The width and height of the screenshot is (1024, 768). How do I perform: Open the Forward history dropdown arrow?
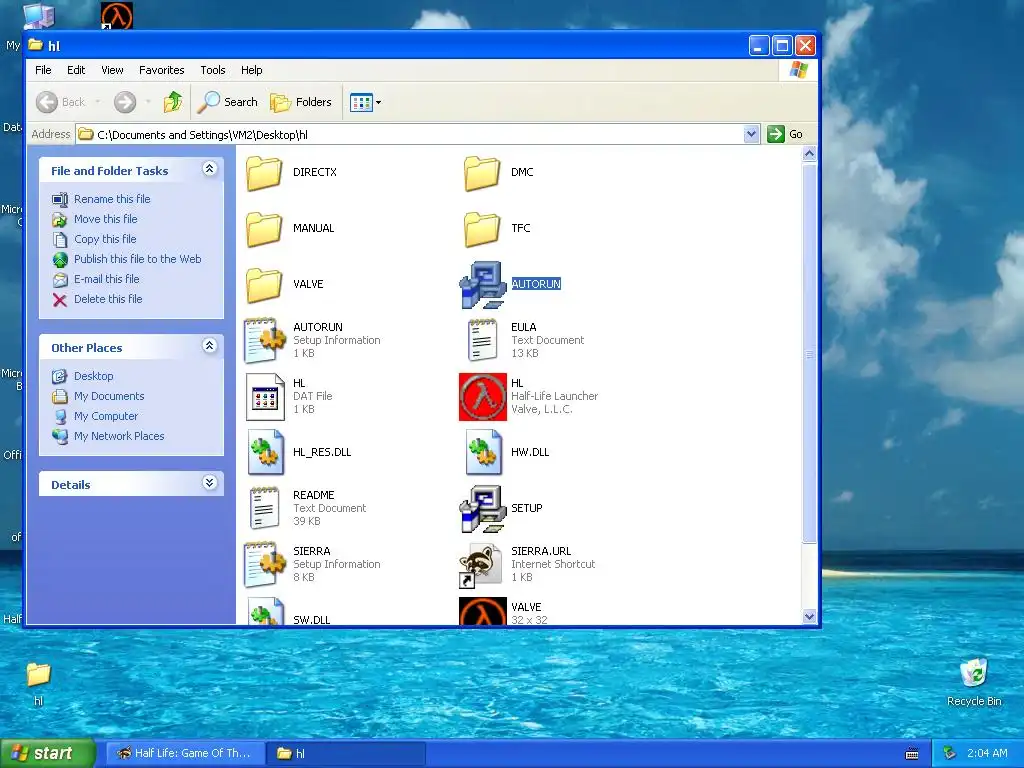(148, 102)
